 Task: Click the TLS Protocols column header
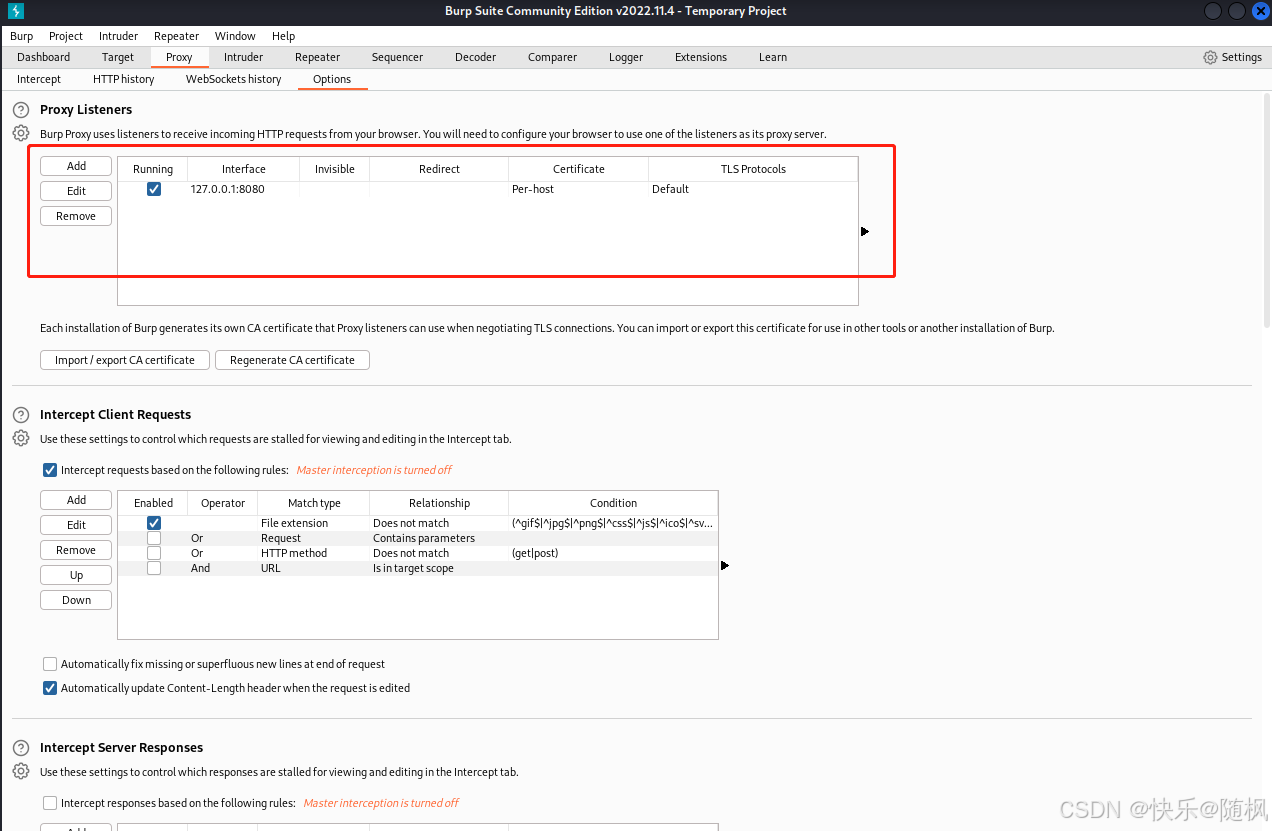753,169
